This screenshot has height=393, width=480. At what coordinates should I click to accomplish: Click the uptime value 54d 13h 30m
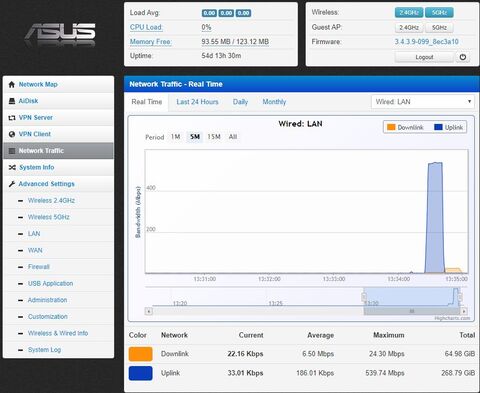coord(221,56)
